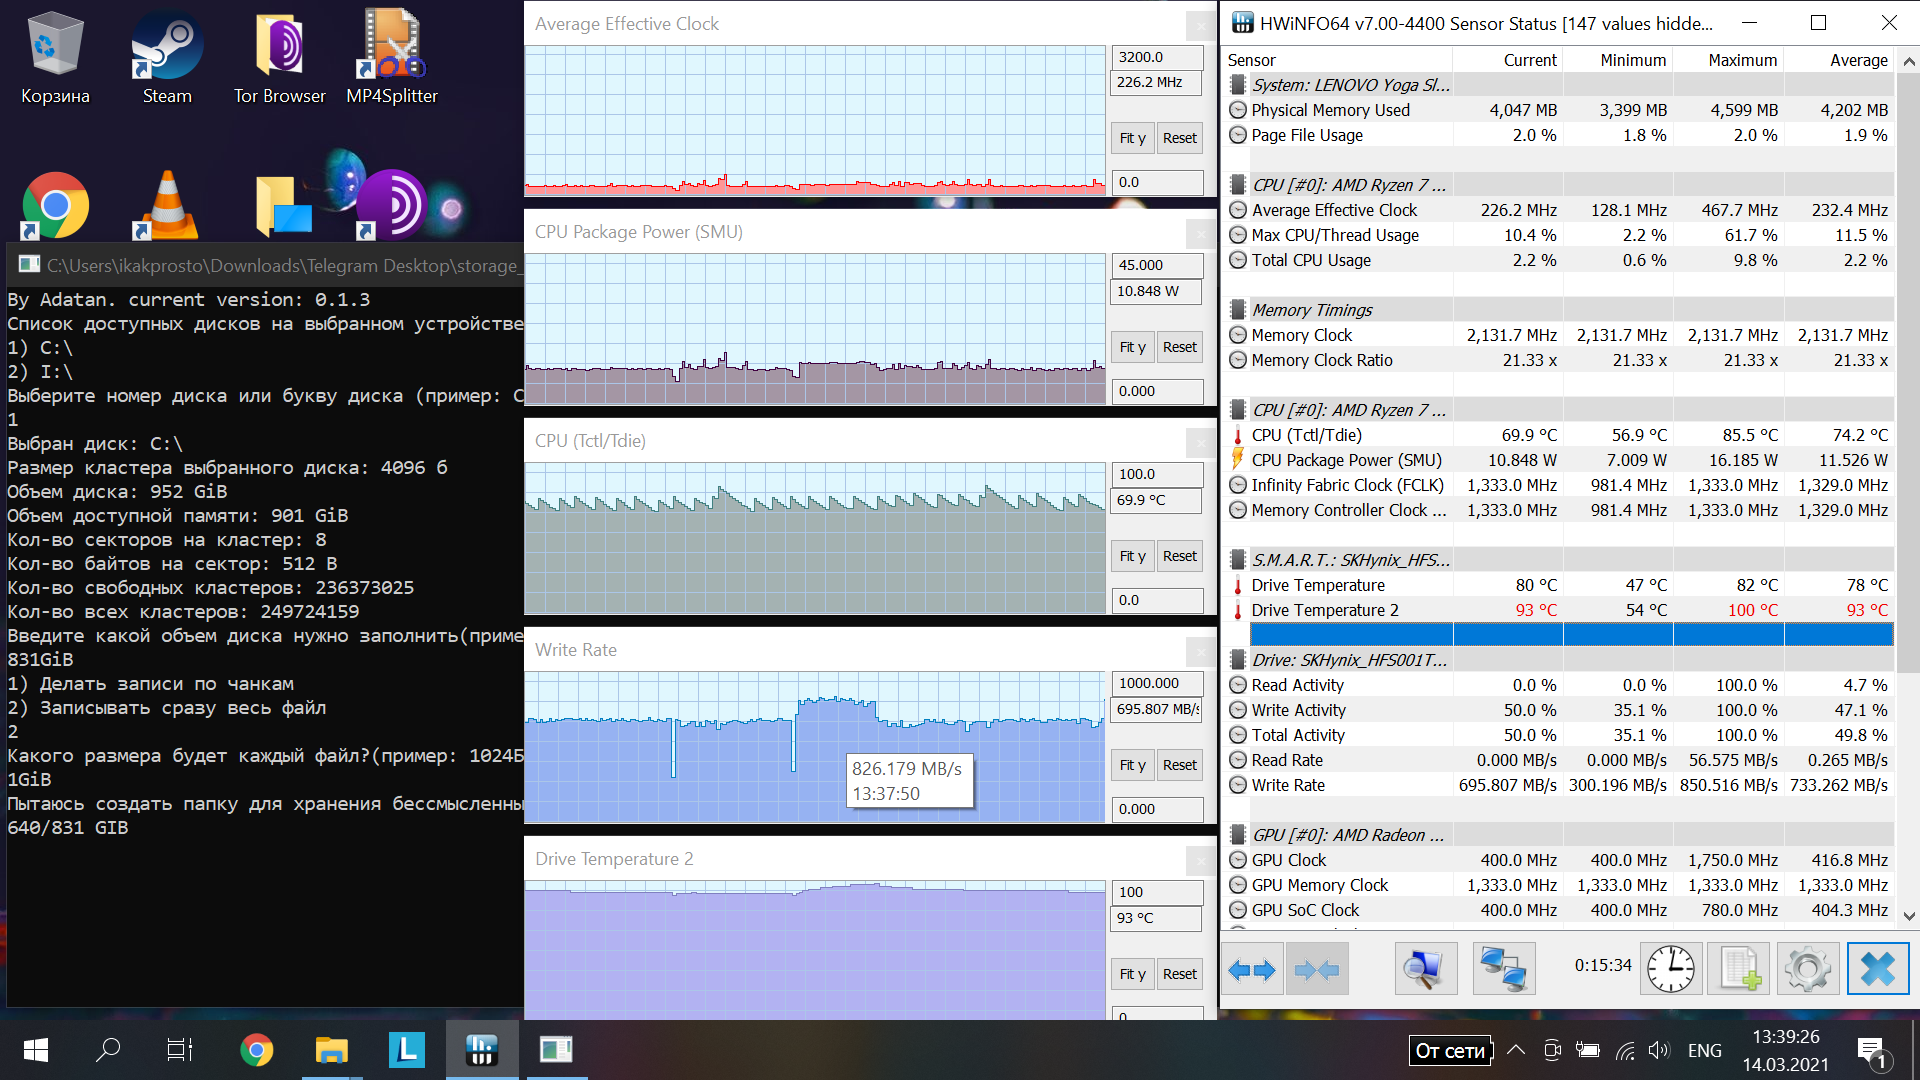Viewport: 1920px width, 1080px height.
Task: Select the Drive Temperature 2 sensor row
Action: point(1559,610)
